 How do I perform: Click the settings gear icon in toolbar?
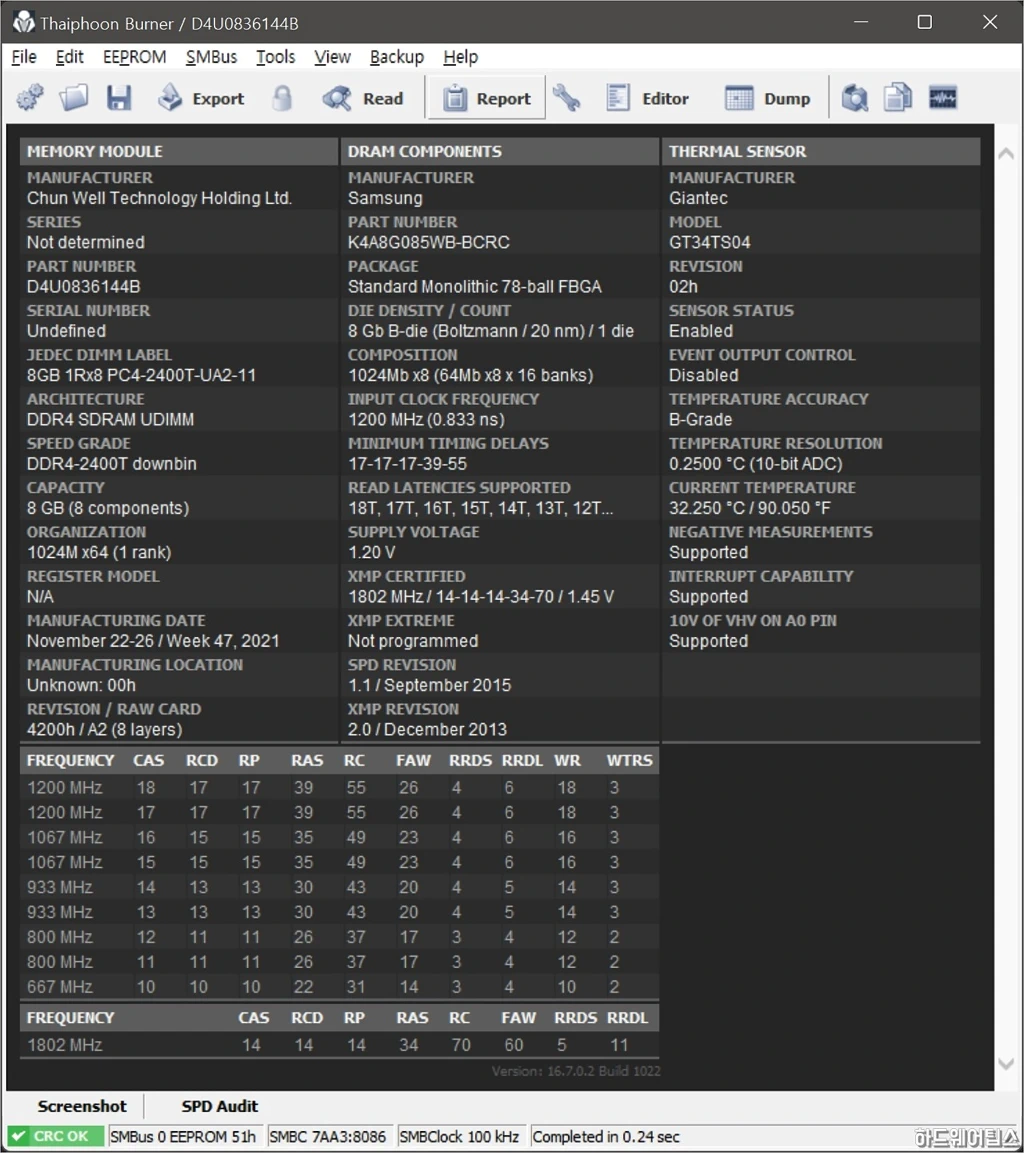tap(30, 98)
